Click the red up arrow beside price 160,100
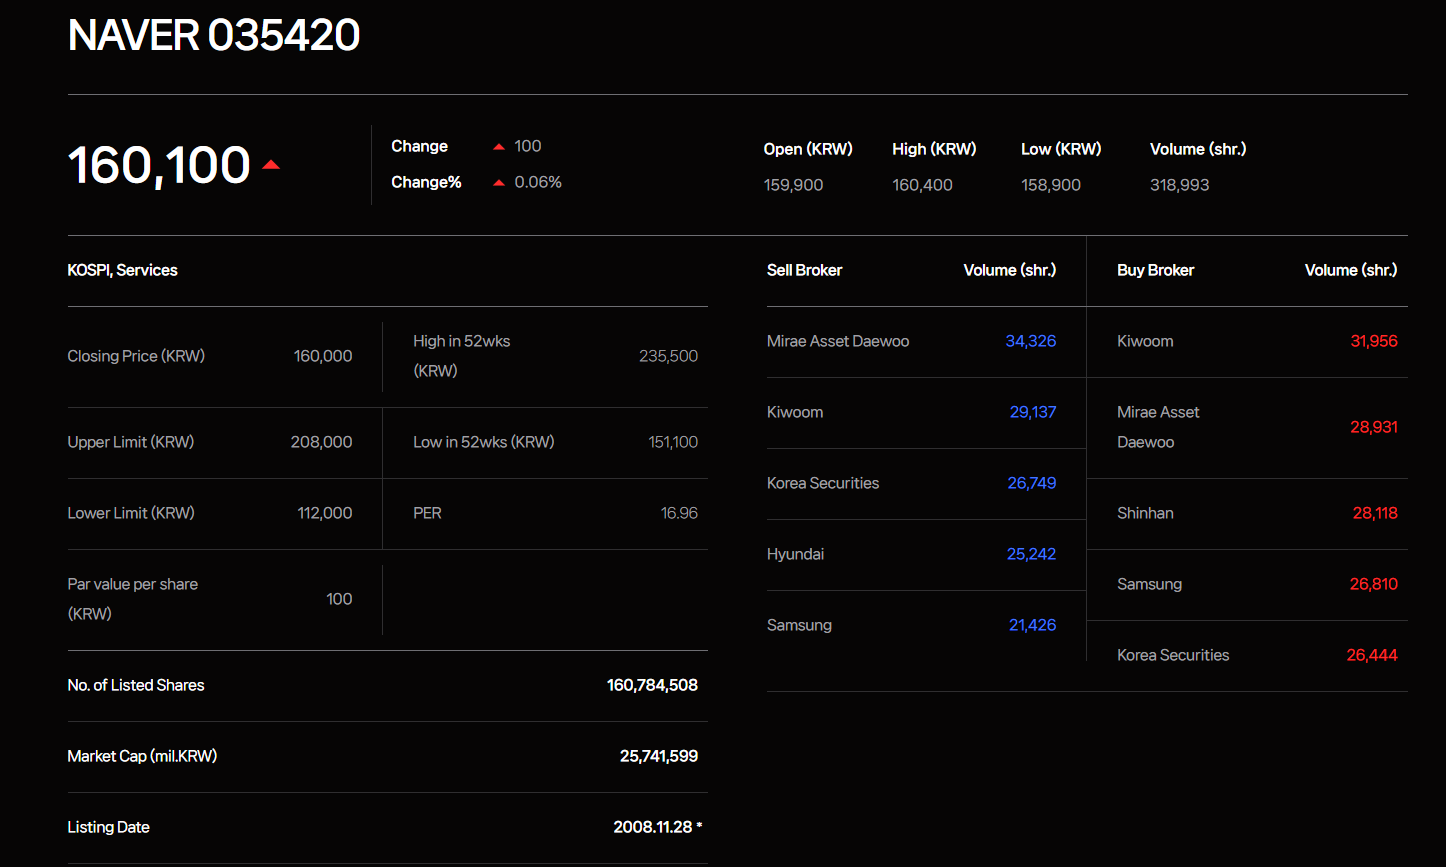This screenshot has height=867, width=1446. tap(271, 165)
